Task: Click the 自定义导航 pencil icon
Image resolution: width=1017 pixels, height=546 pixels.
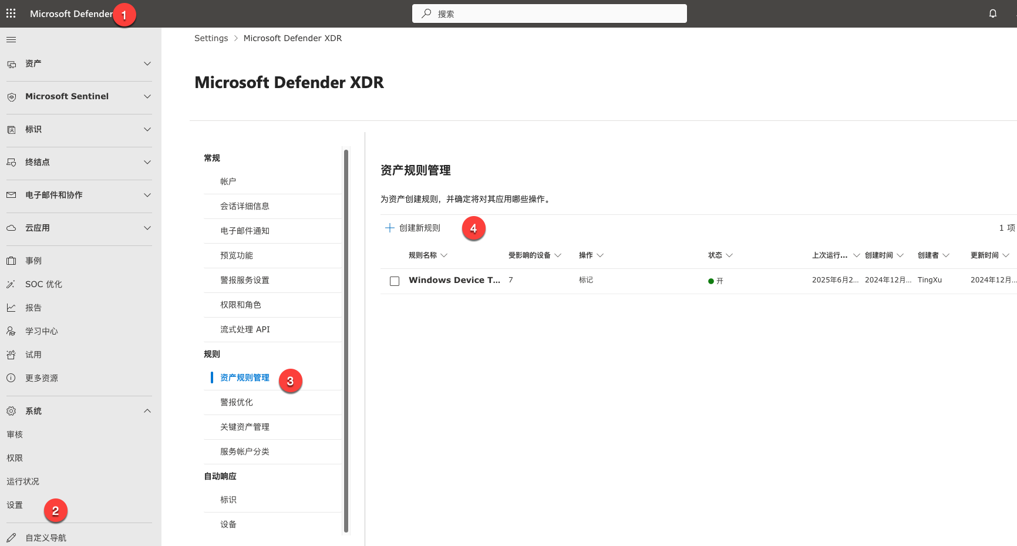Action: pos(11,538)
